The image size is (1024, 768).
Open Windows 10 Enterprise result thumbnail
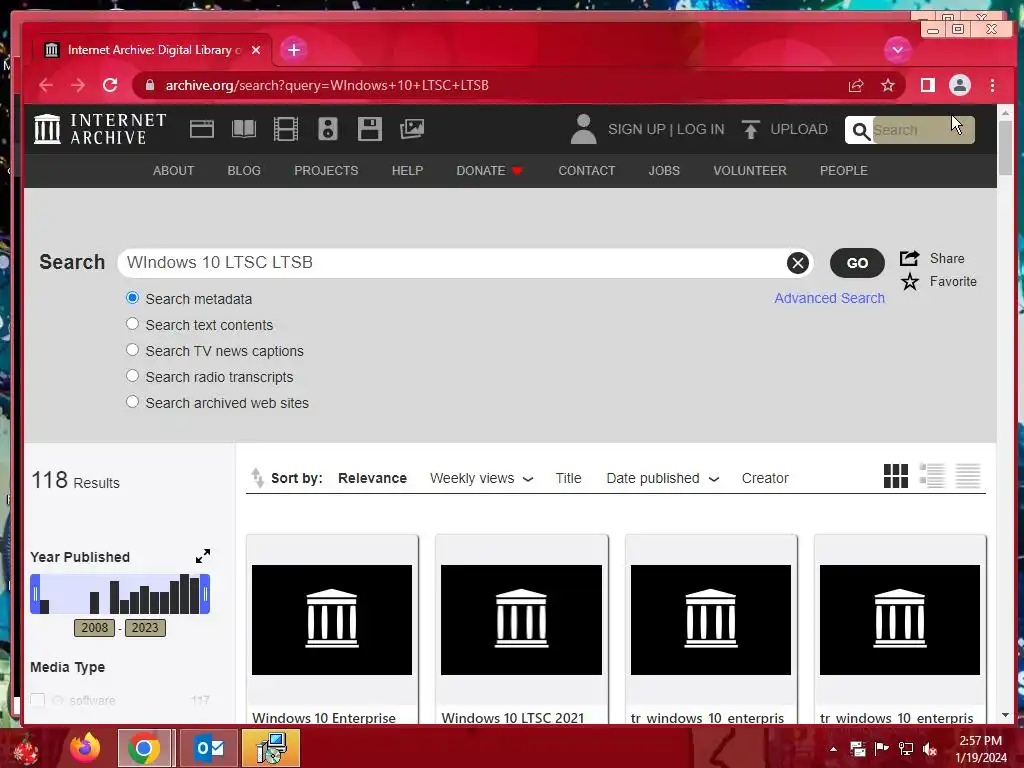pyautogui.click(x=332, y=619)
